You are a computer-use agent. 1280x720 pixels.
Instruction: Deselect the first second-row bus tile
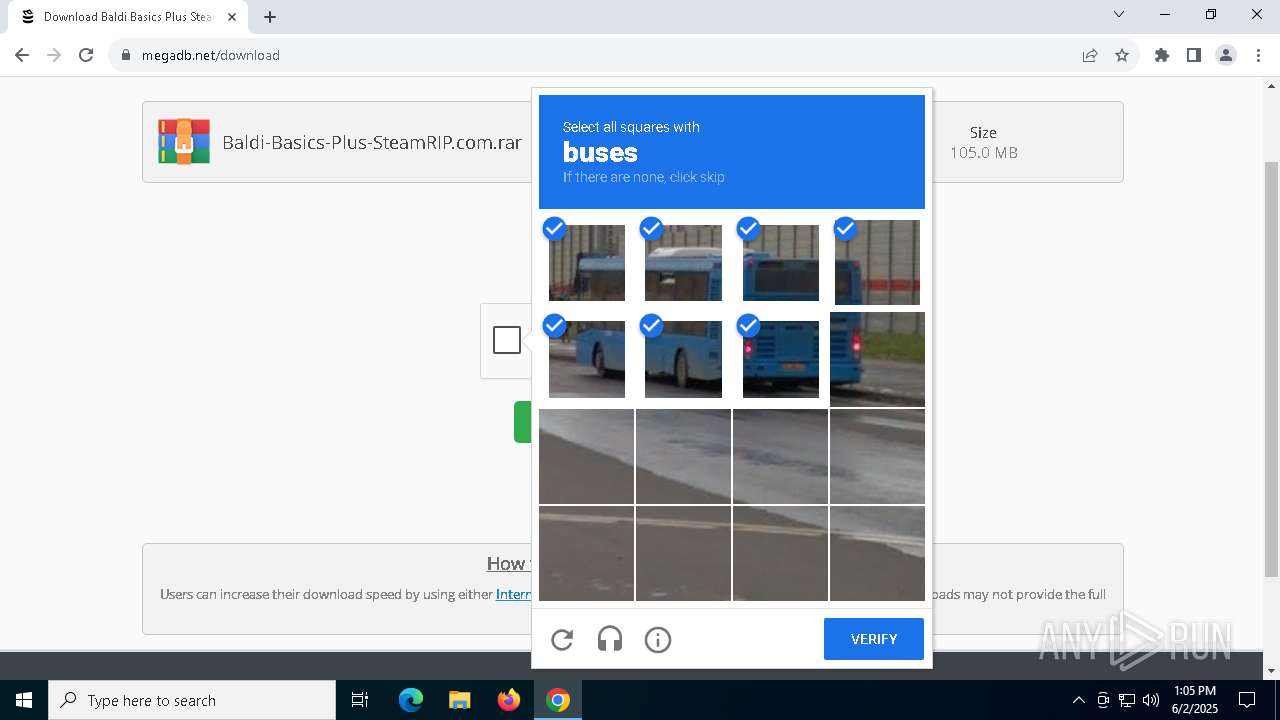pos(587,359)
